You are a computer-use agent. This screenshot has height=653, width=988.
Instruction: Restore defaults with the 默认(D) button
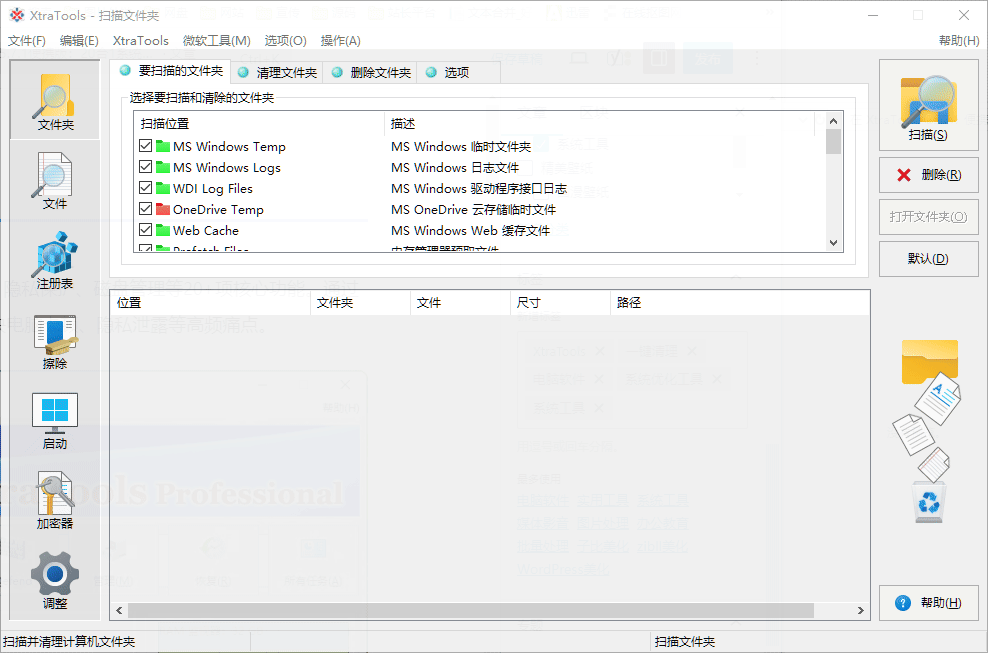pos(928,259)
